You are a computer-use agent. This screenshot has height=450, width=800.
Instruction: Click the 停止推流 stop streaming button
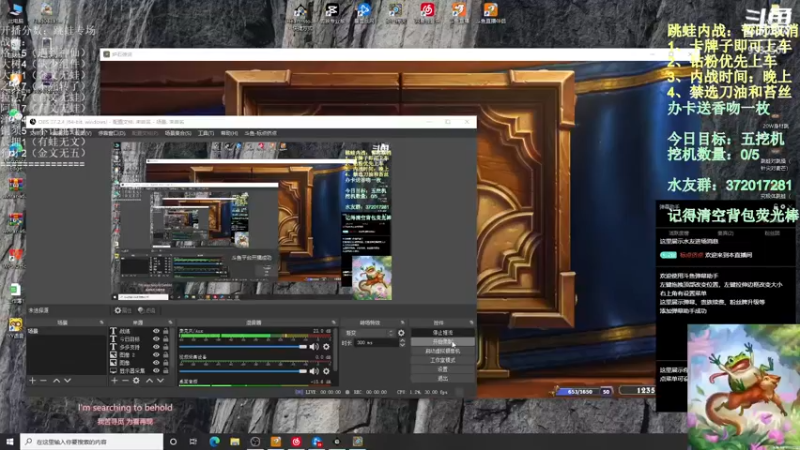pos(442,333)
